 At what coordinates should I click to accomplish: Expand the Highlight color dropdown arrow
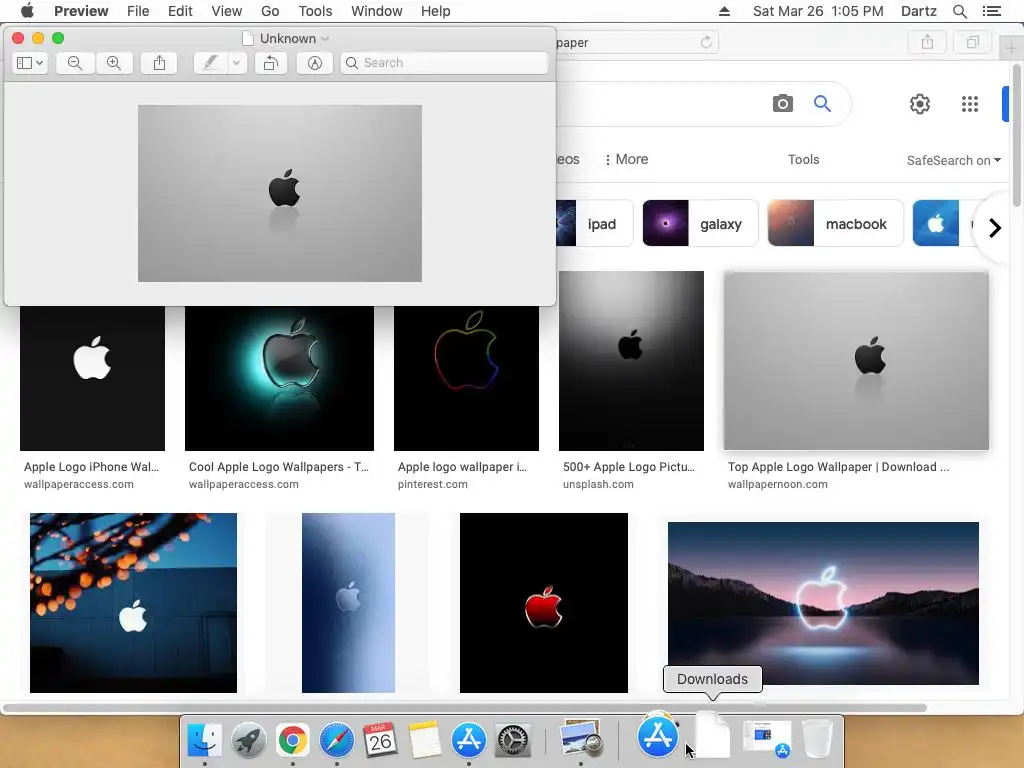236,63
